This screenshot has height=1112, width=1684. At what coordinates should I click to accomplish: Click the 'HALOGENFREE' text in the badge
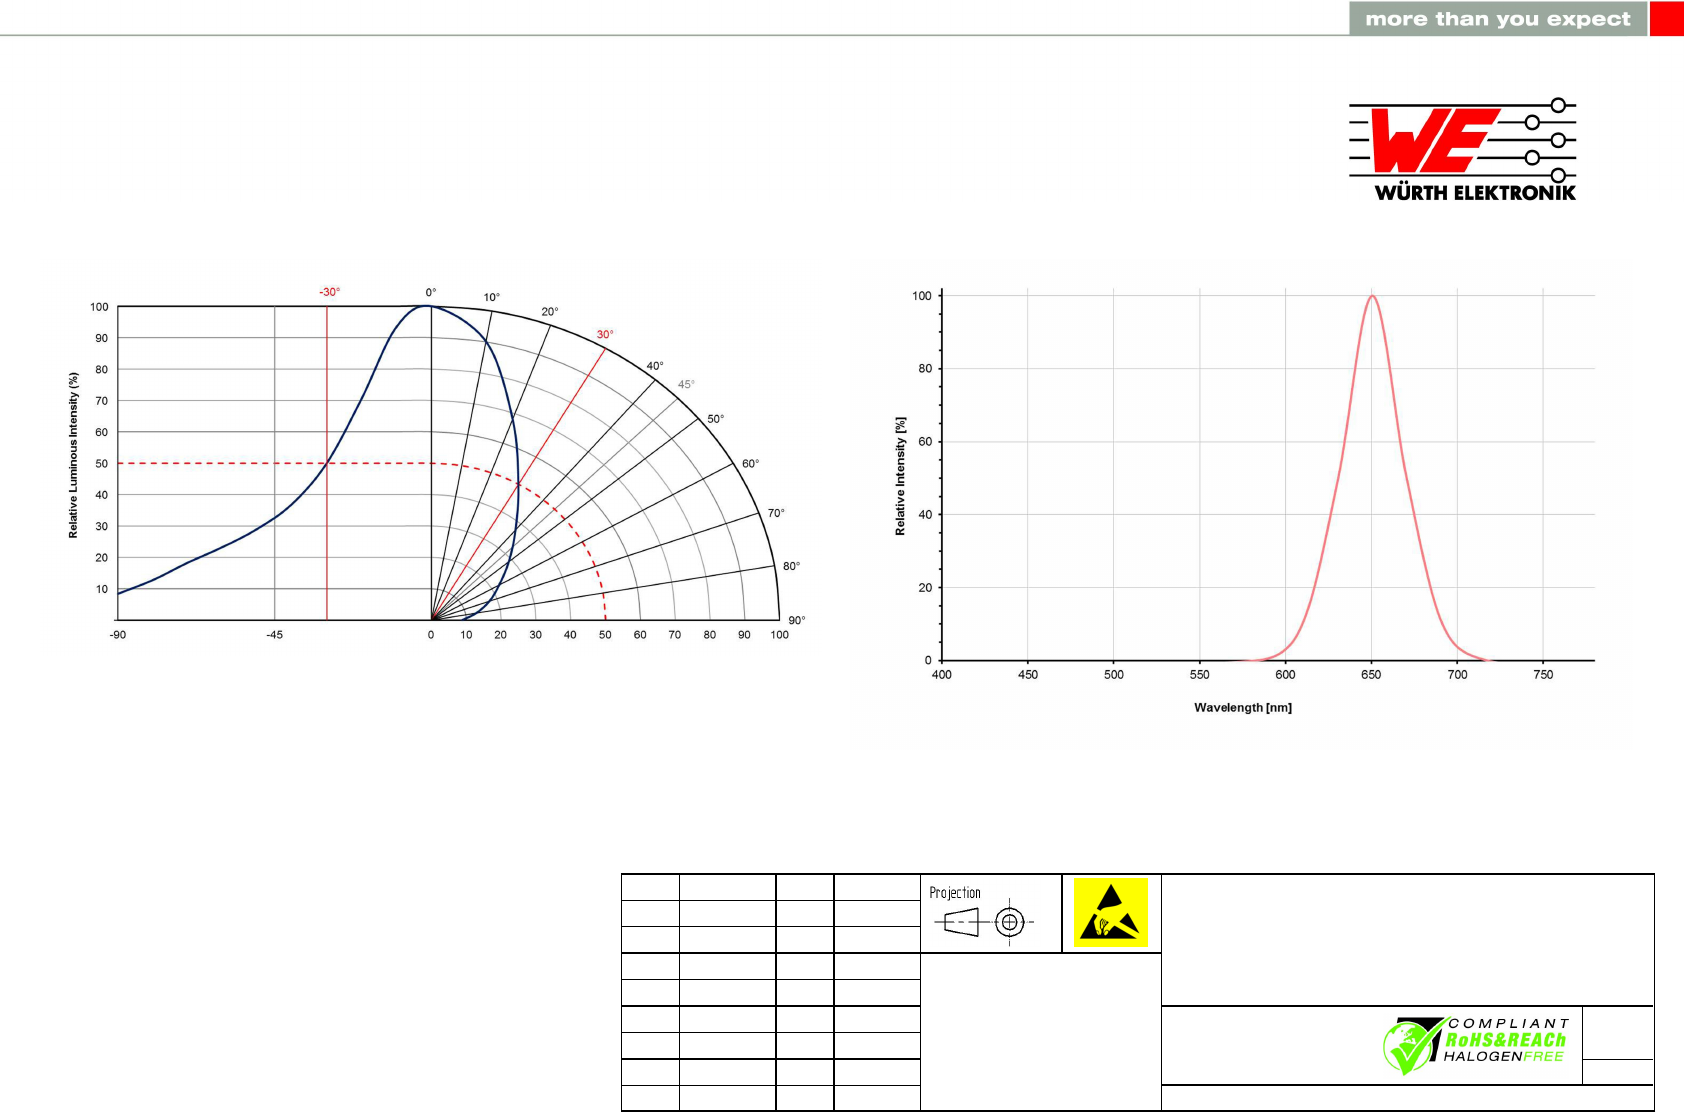1503,1057
